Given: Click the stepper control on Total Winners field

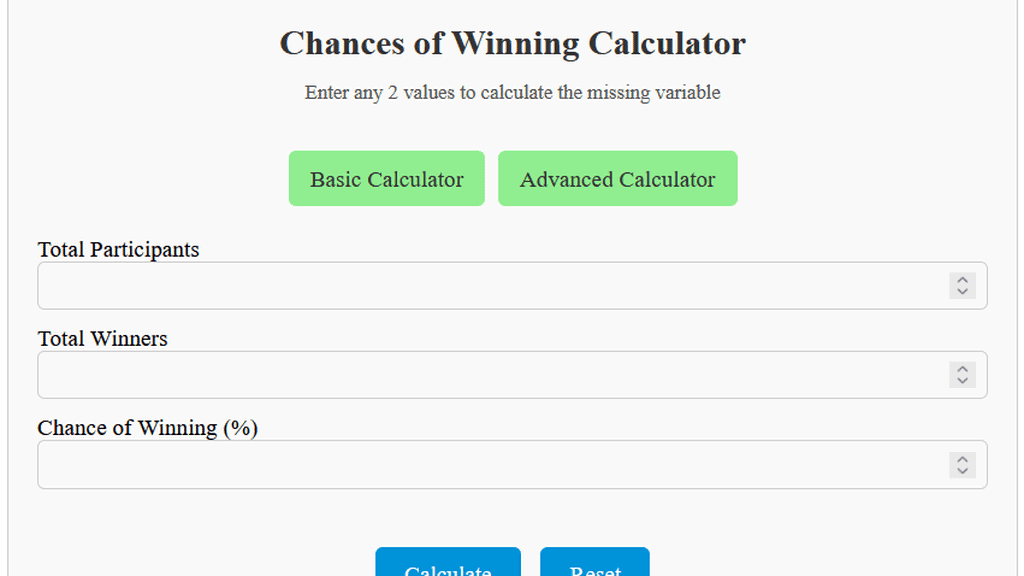Looking at the screenshot, I should pos(961,374).
